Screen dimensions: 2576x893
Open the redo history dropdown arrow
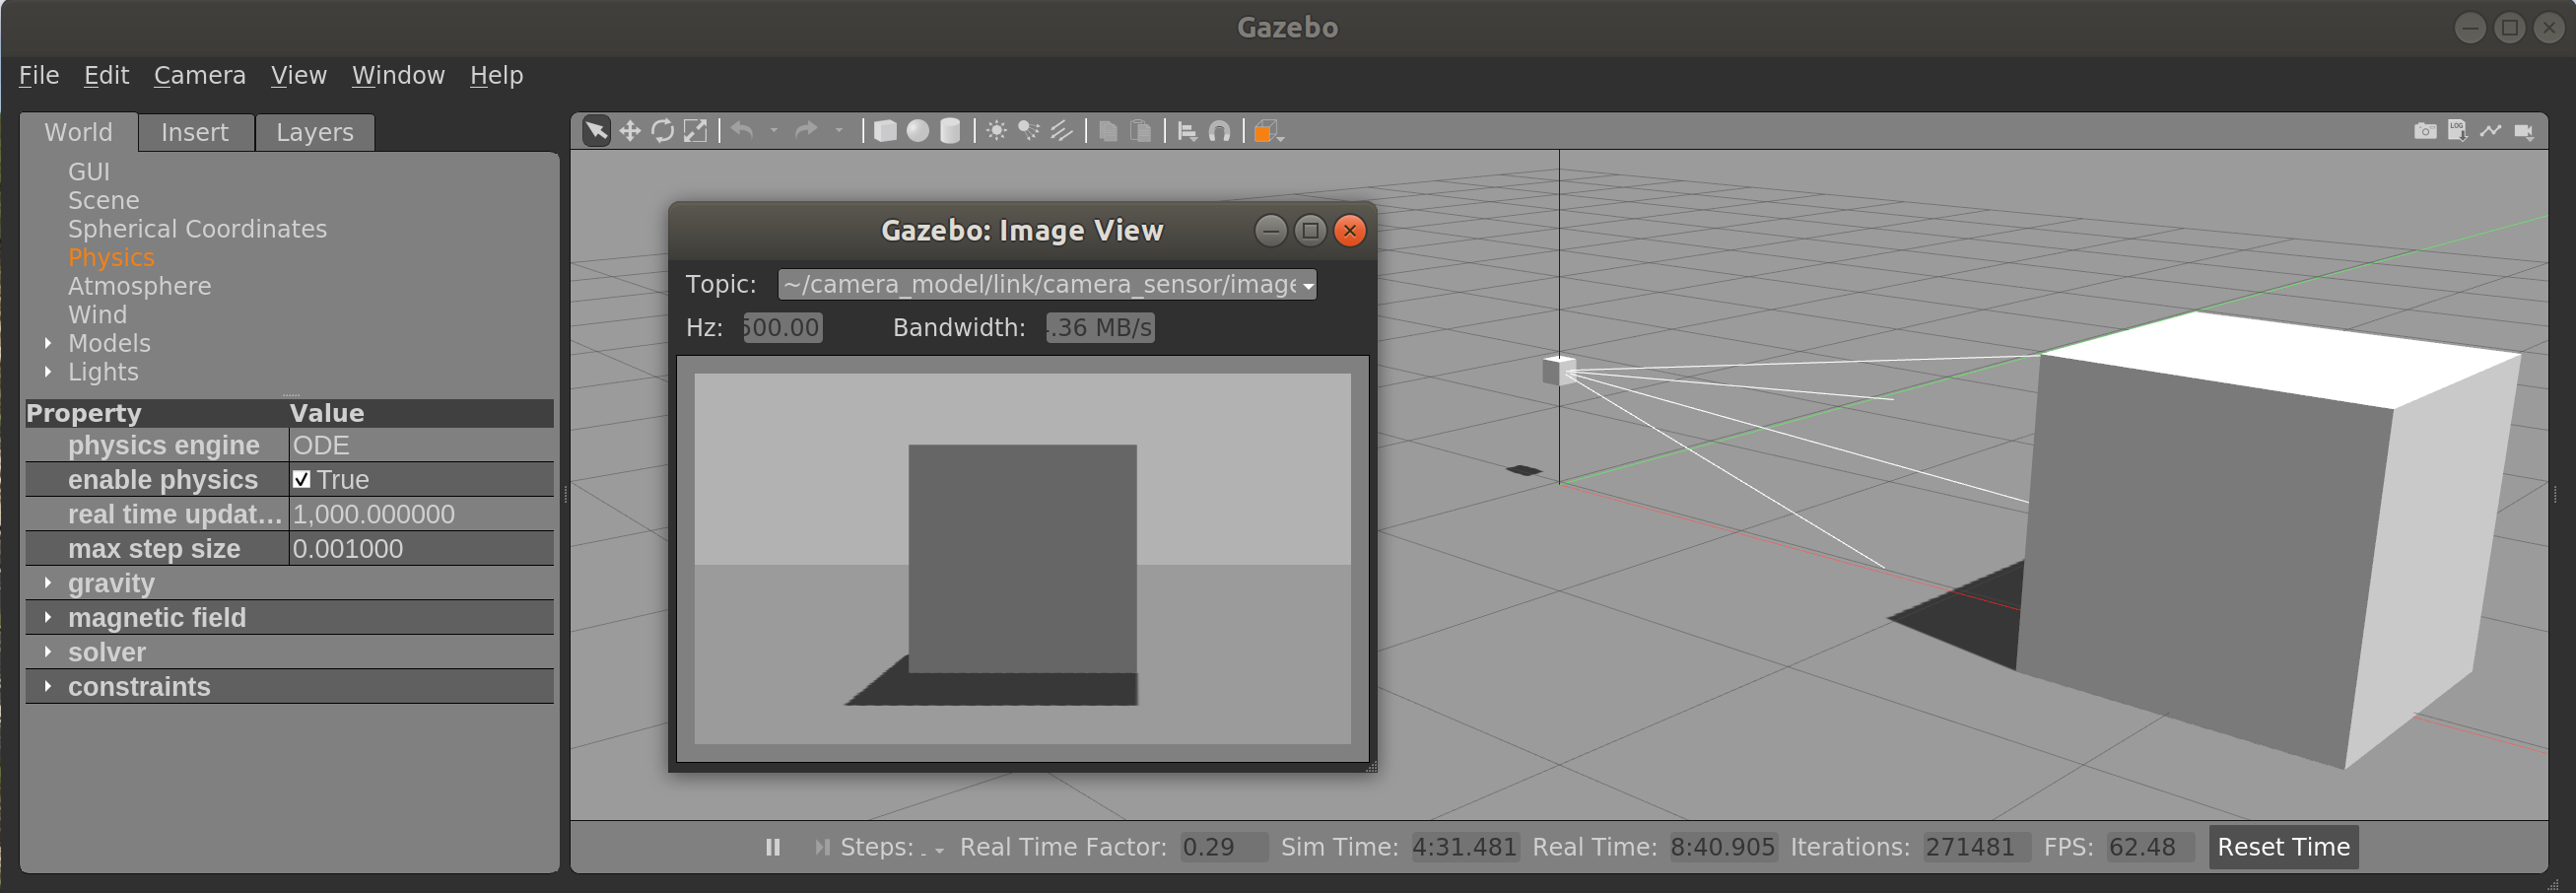[839, 131]
